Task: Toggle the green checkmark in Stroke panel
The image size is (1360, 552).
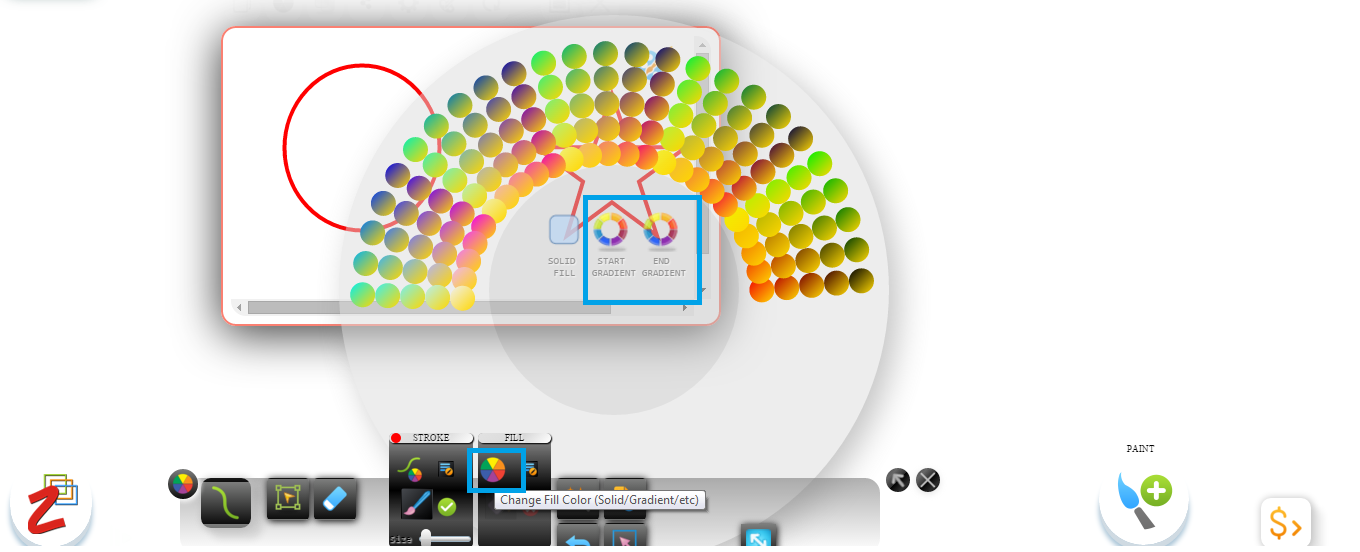Action: click(x=447, y=507)
